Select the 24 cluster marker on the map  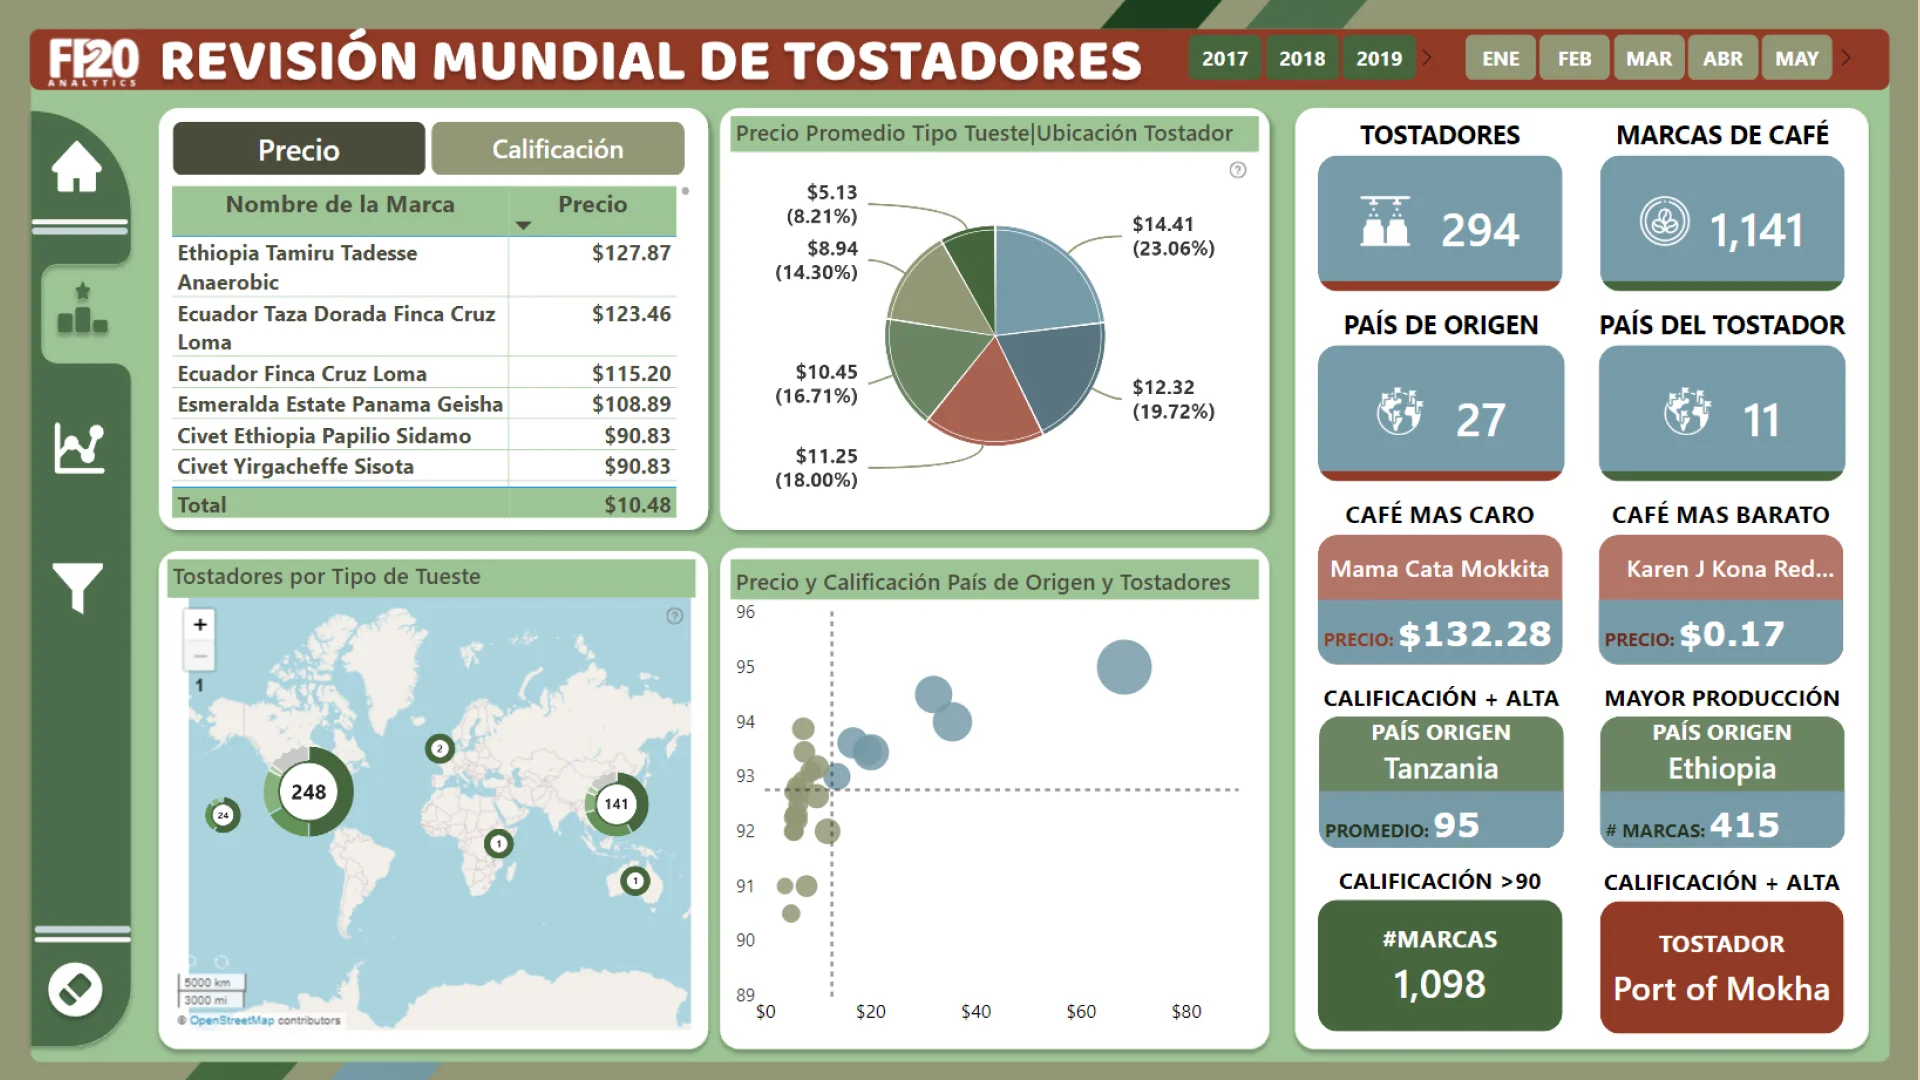[x=223, y=815]
